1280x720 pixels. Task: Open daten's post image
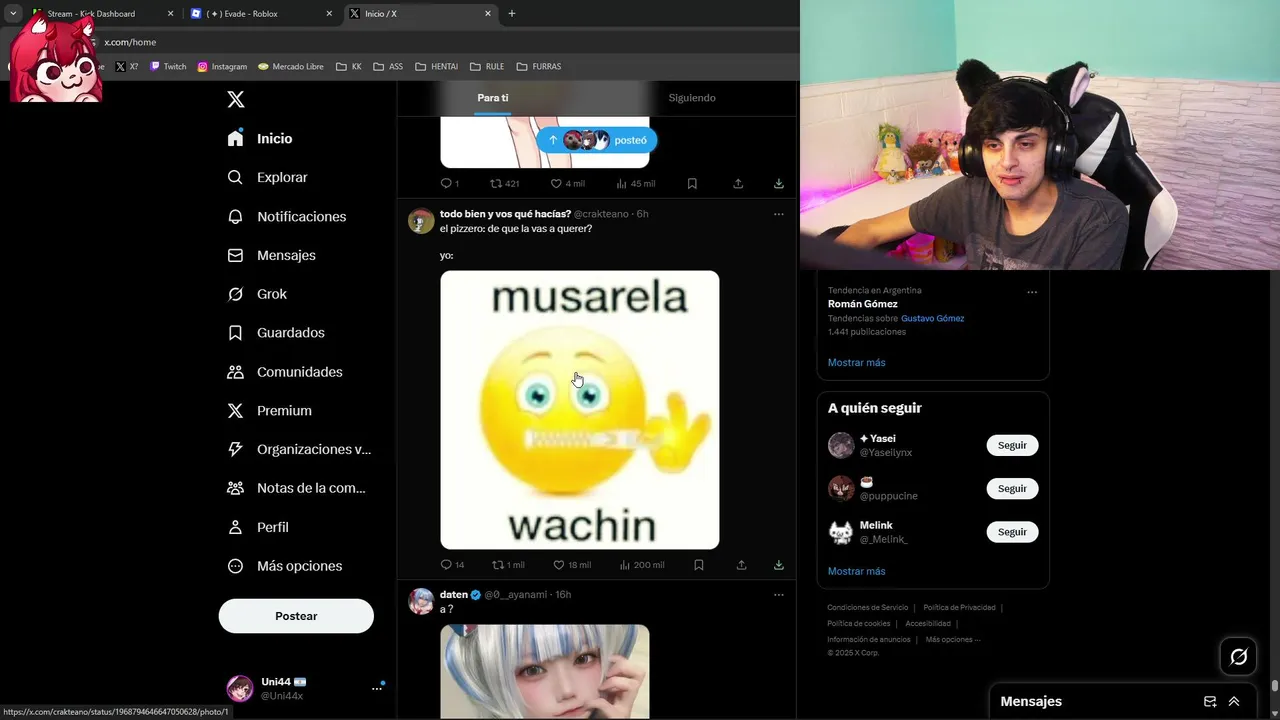pos(545,672)
